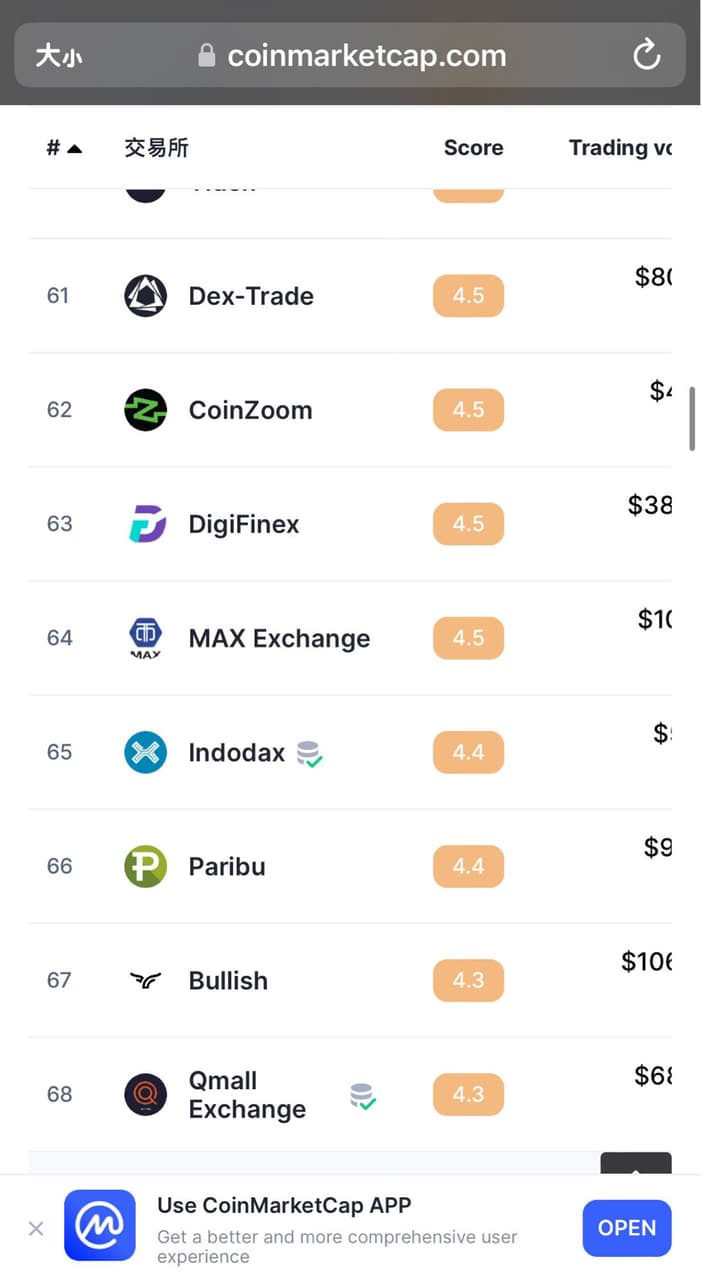This screenshot has width=701, height=1280.
Task: Click Qmall Exchange proof-of-reserves badge icon
Action: (363, 1096)
